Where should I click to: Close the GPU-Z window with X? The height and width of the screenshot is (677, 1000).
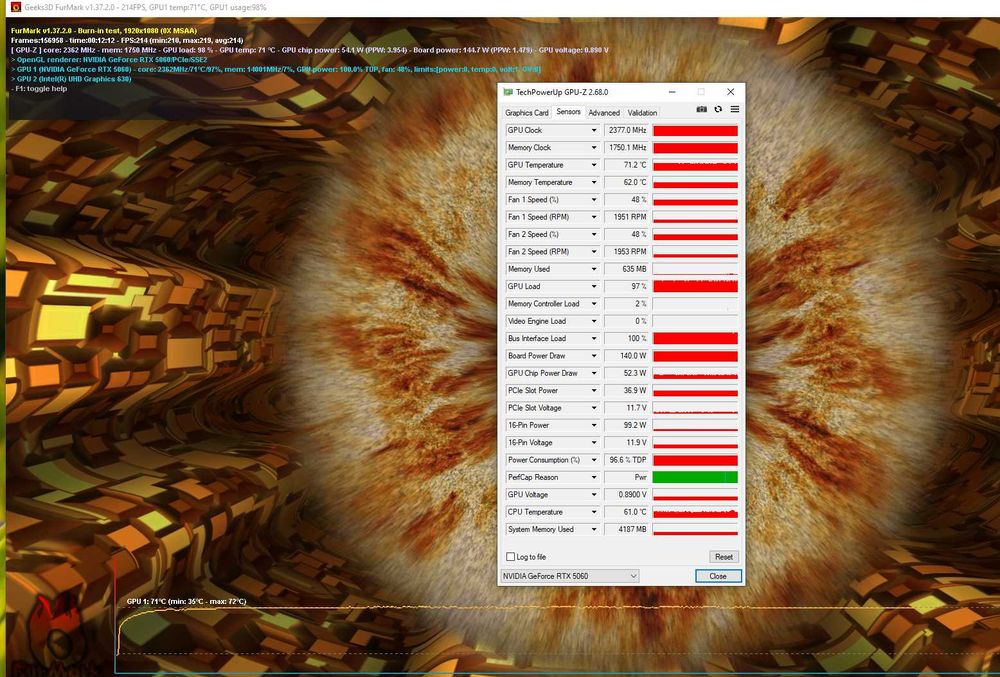pyautogui.click(x=730, y=92)
